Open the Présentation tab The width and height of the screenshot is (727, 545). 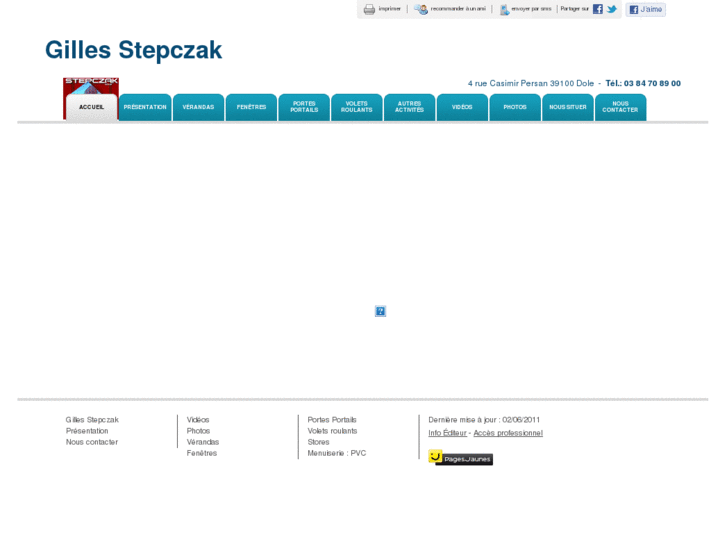145,107
